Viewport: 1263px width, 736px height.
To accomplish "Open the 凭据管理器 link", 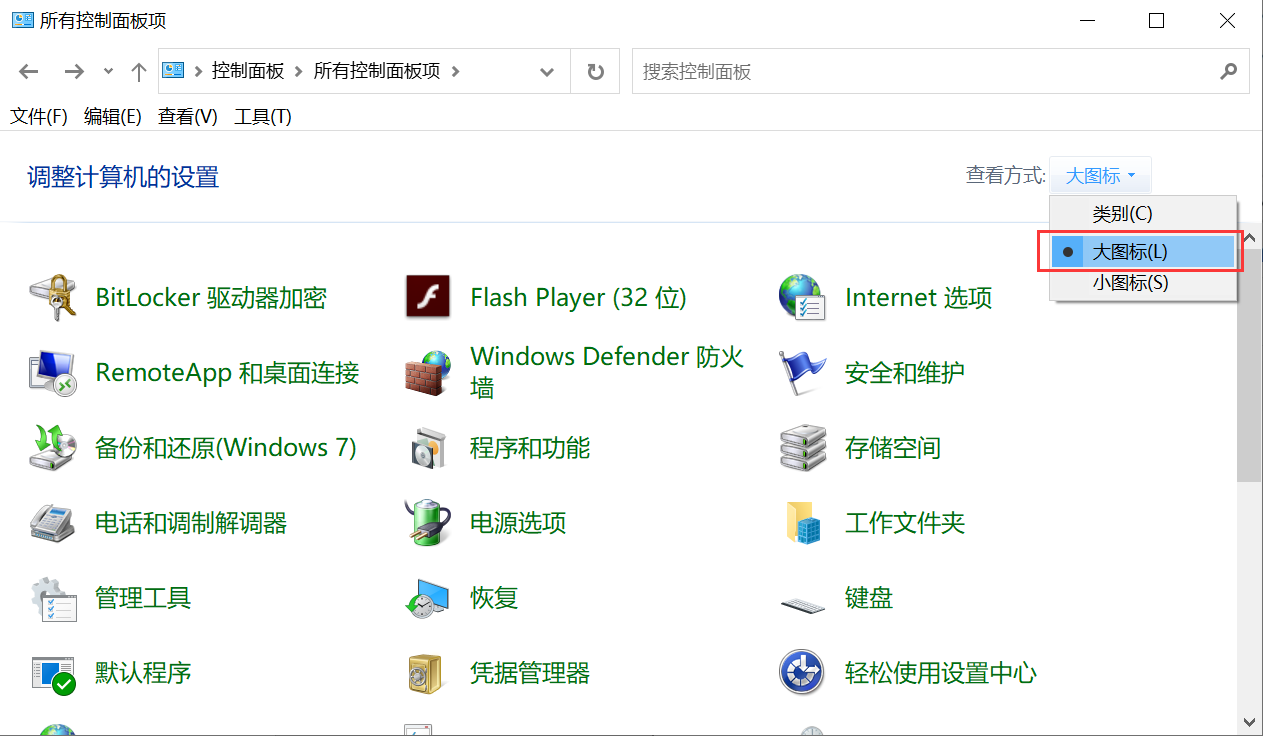I will click(x=530, y=673).
